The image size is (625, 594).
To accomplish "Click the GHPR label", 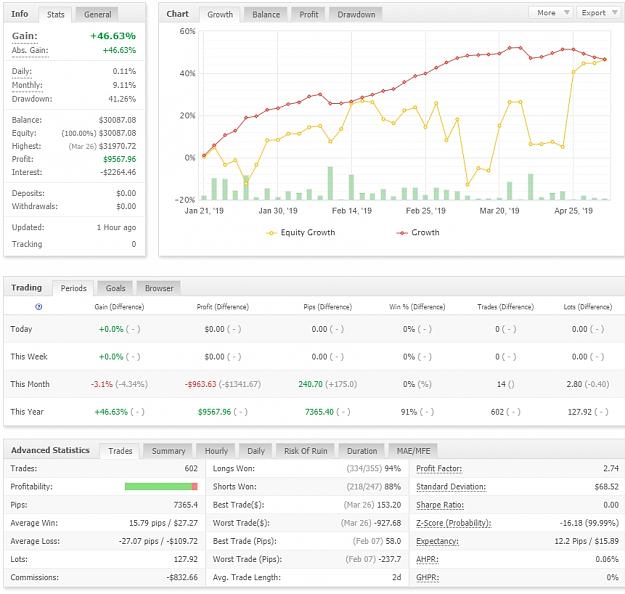I will (427, 578).
